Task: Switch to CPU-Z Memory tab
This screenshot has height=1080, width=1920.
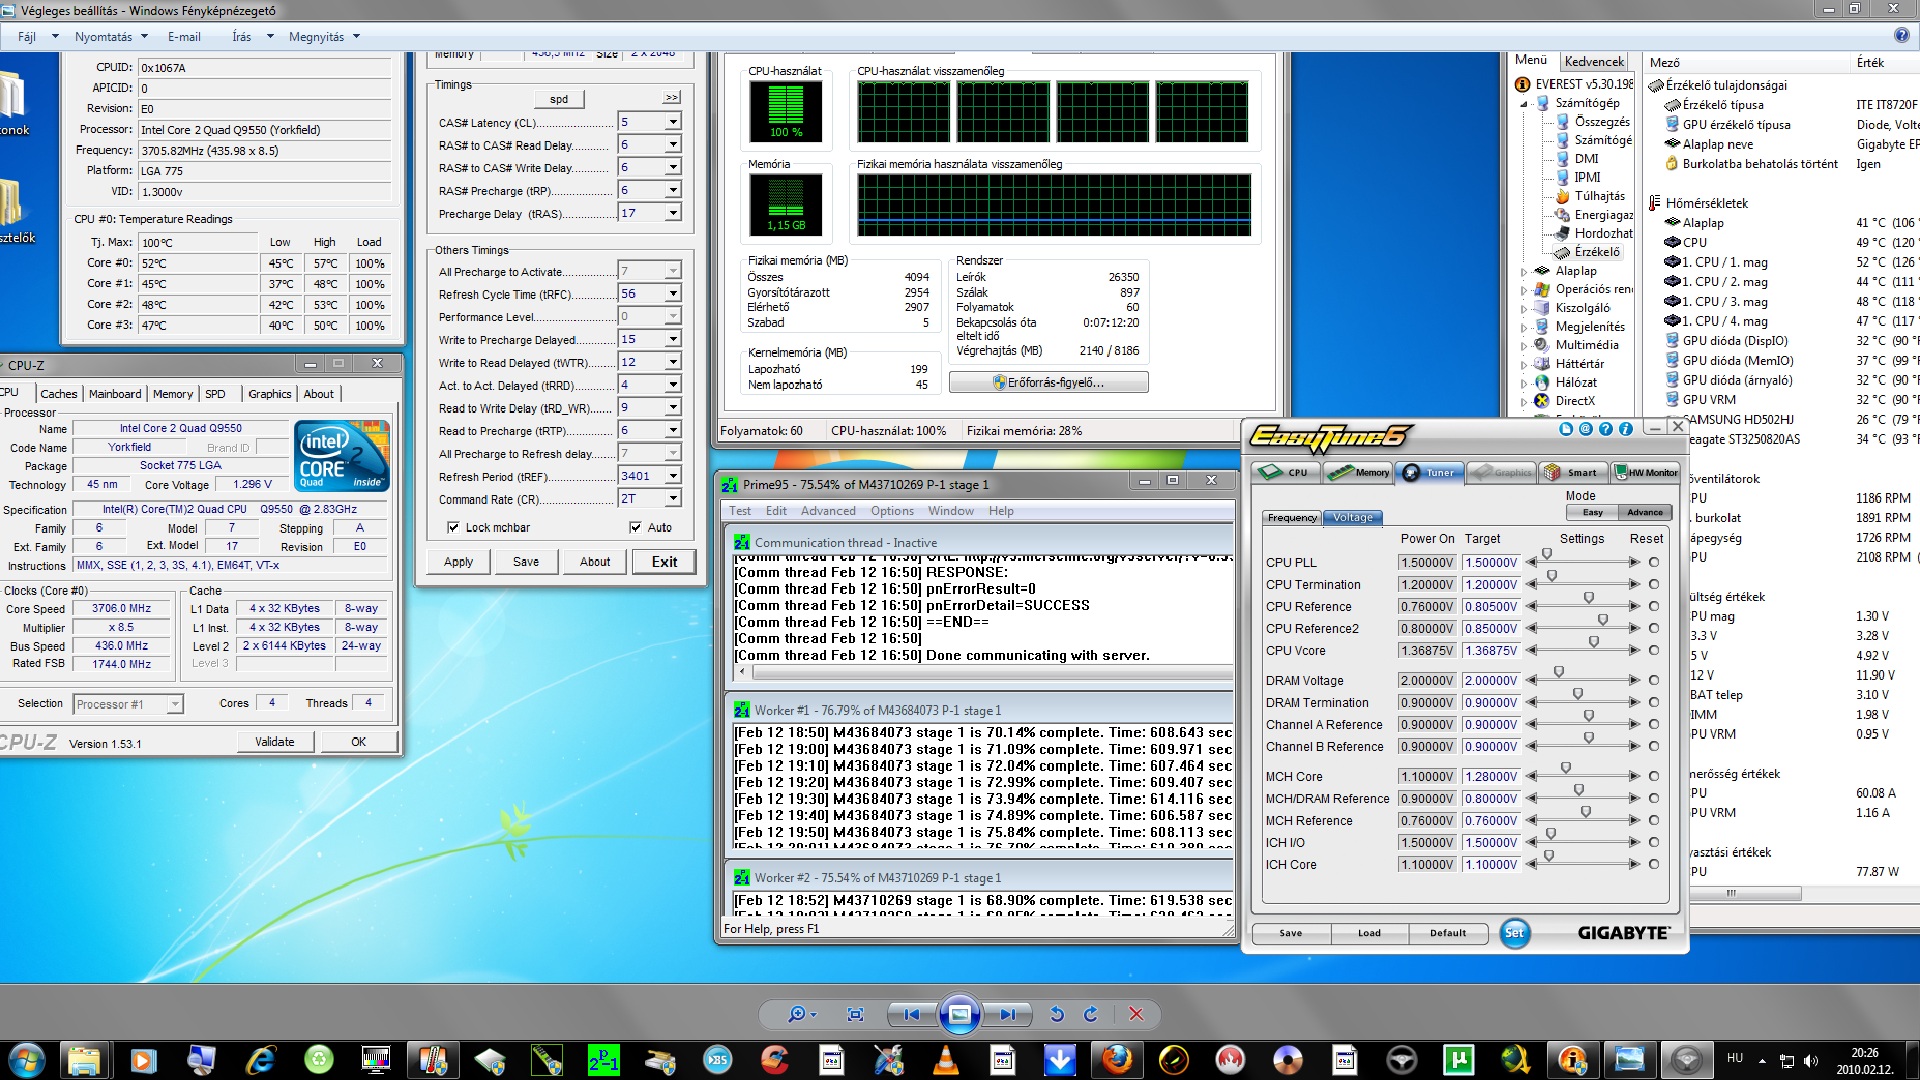Action: pyautogui.click(x=173, y=394)
